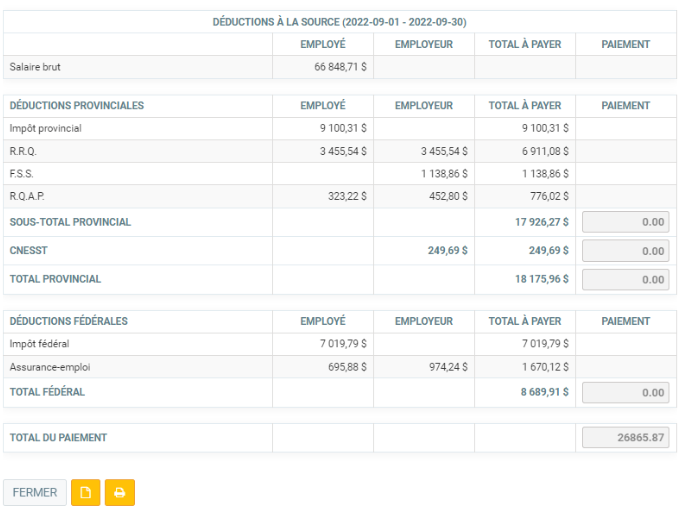Click the Total fédéral payment field
Screen dimensions: 681x518
(626, 393)
